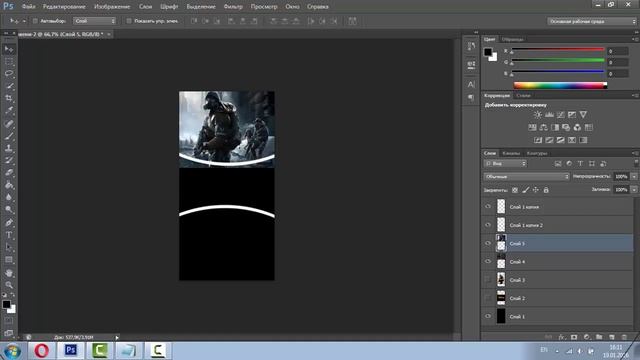
Task: Click the foreground color swatch in Color panel
Action: click(x=488, y=52)
